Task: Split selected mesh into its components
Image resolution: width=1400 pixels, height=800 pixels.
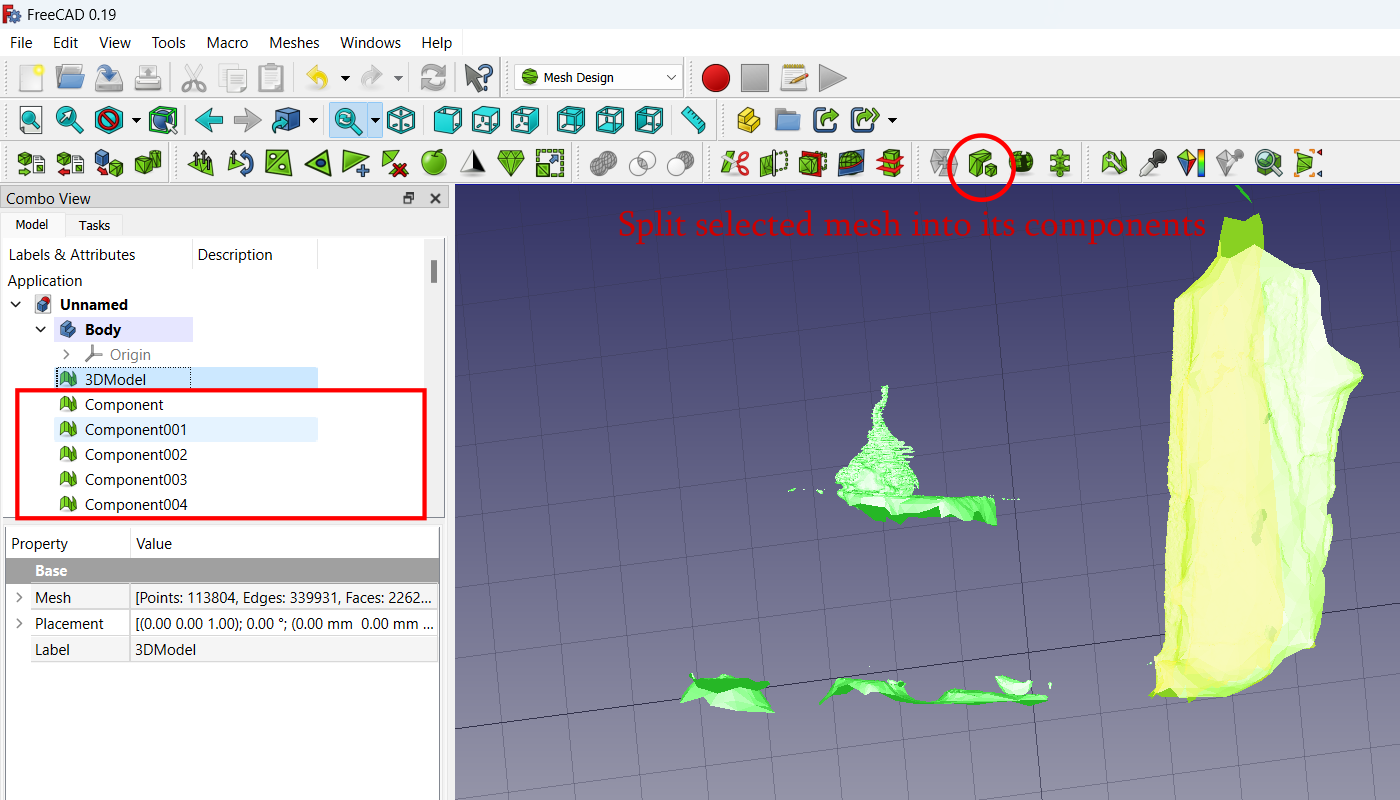Action: (981, 162)
